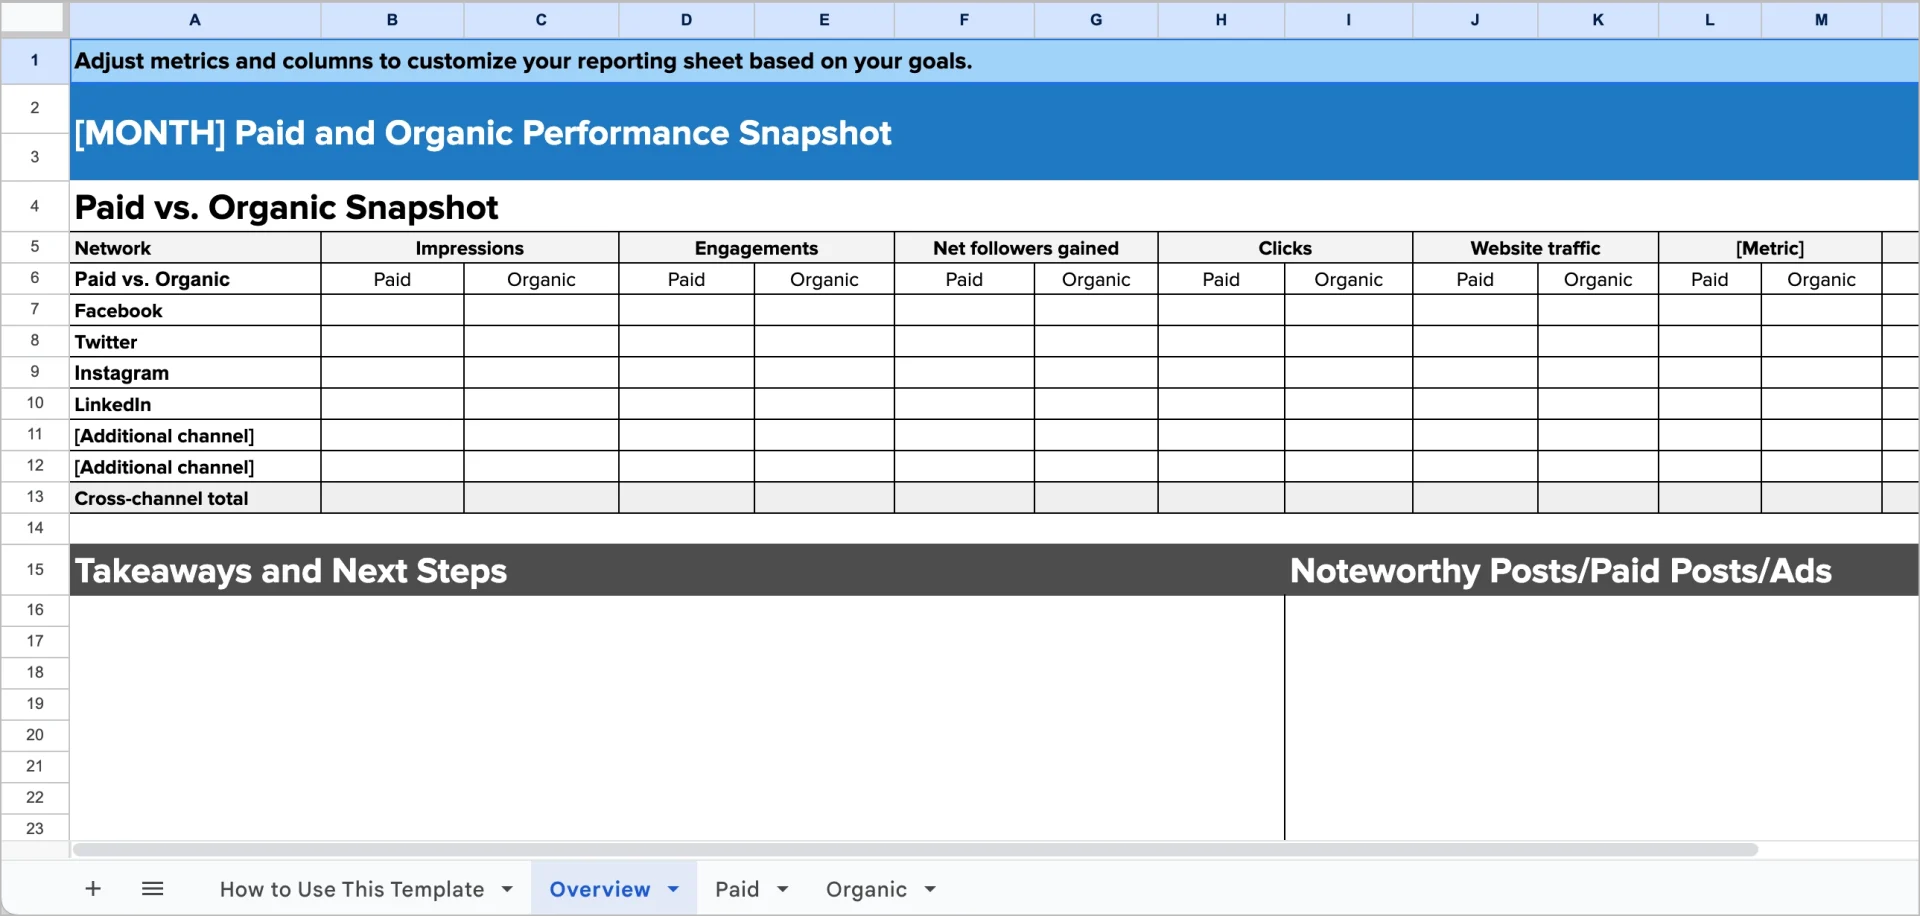Select row 7 header
1920x916 pixels.
34,310
